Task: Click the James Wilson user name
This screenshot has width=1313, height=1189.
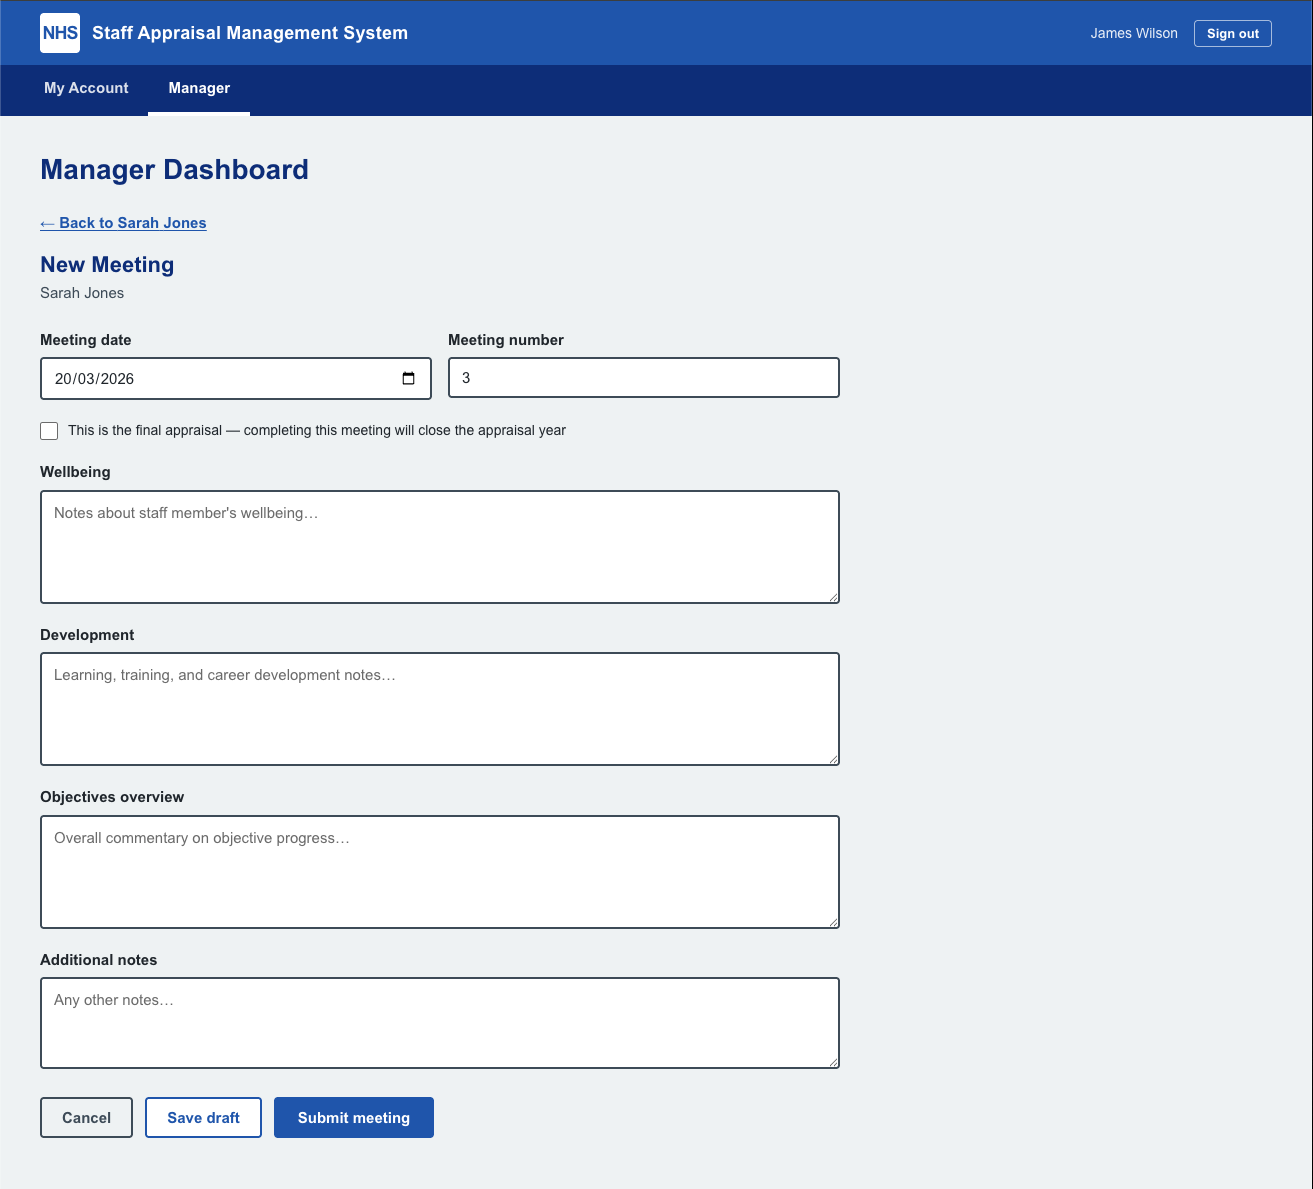Action: pos(1133,33)
